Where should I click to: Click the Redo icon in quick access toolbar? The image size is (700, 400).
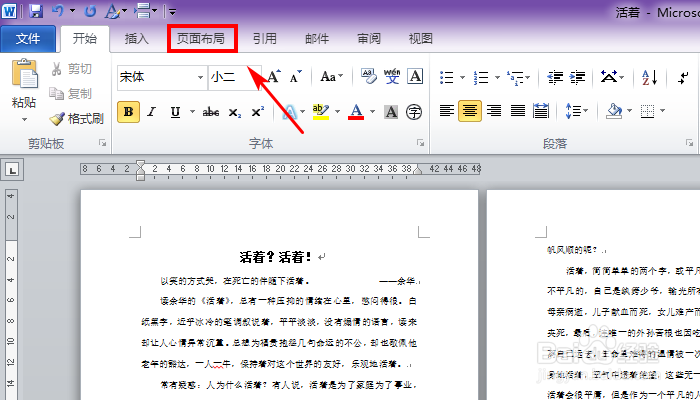pyautogui.click(x=90, y=11)
